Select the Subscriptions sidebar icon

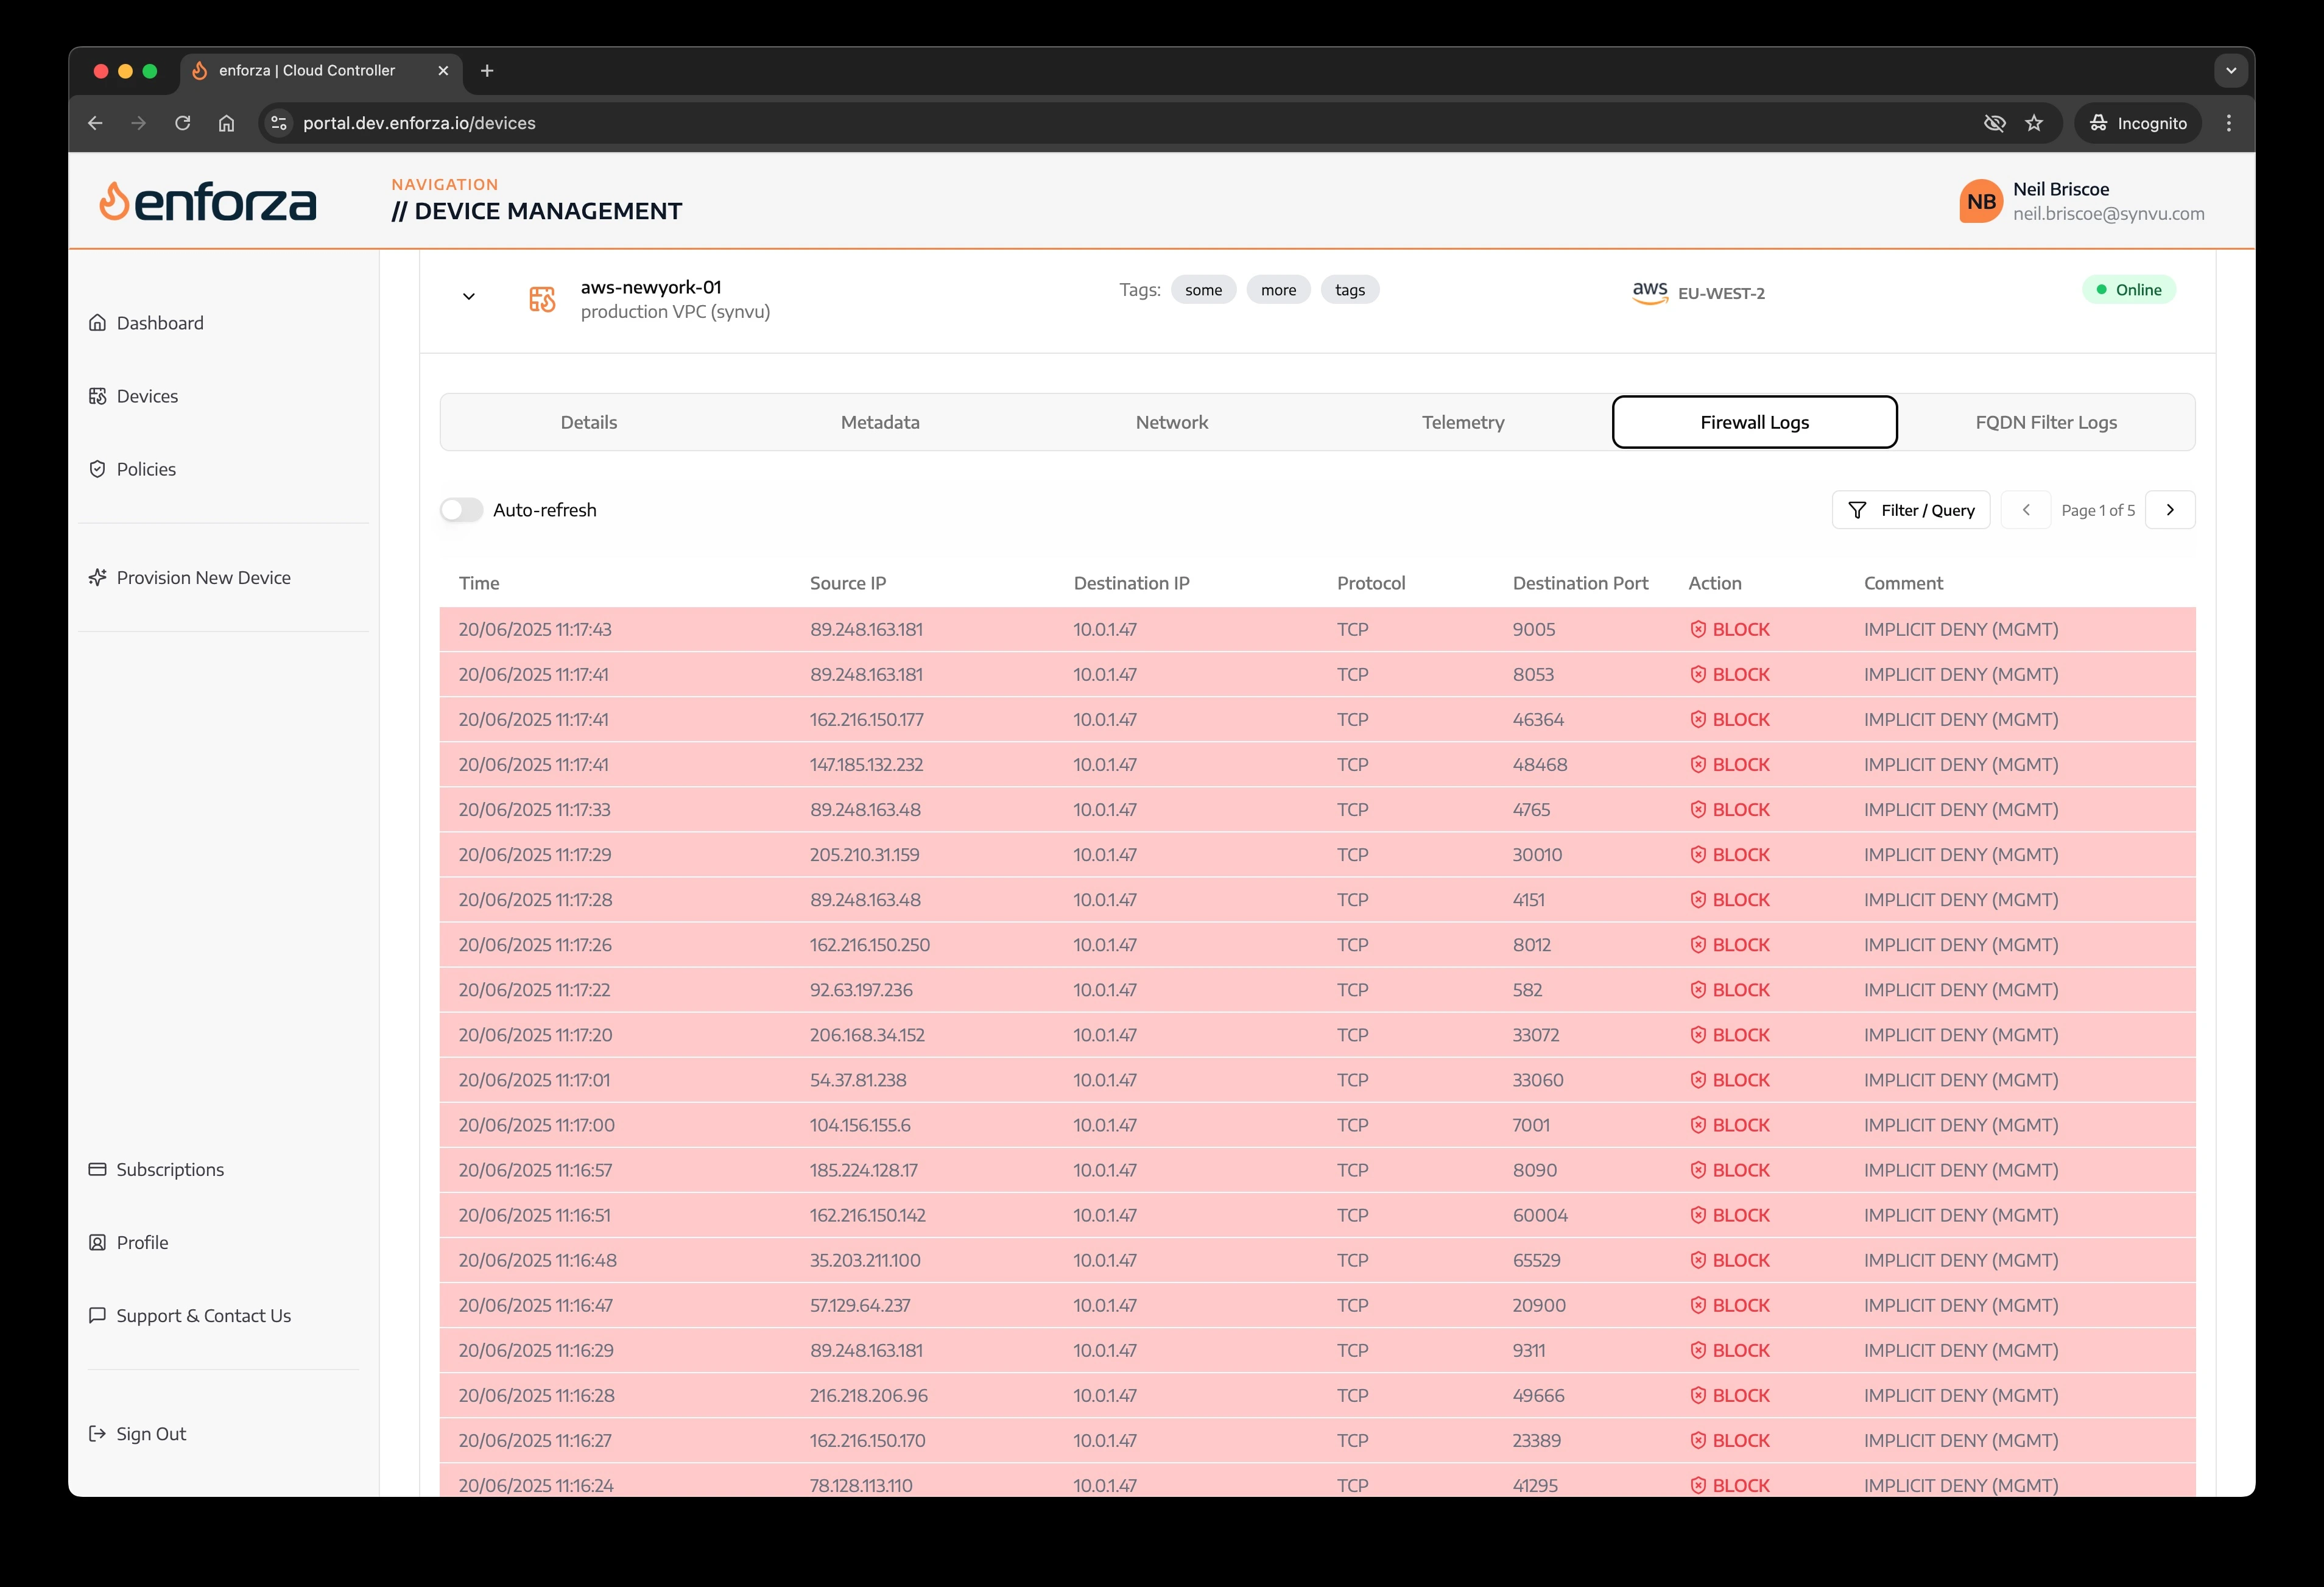point(97,1169)
